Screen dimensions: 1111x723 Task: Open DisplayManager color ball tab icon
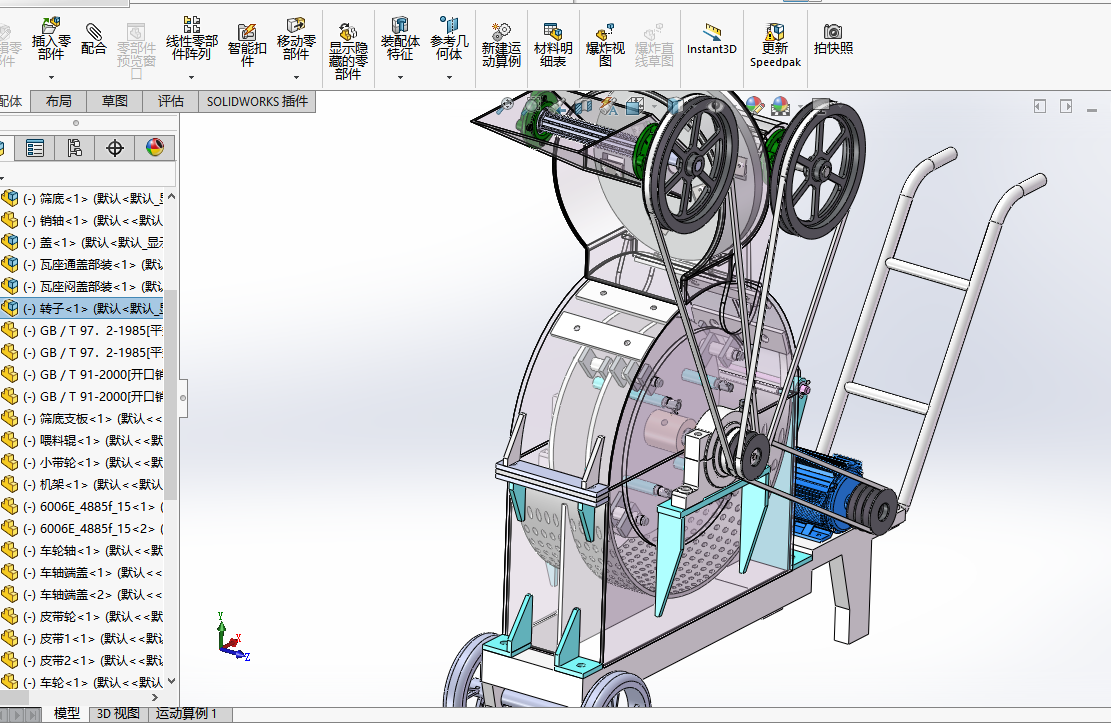point(154,148)
